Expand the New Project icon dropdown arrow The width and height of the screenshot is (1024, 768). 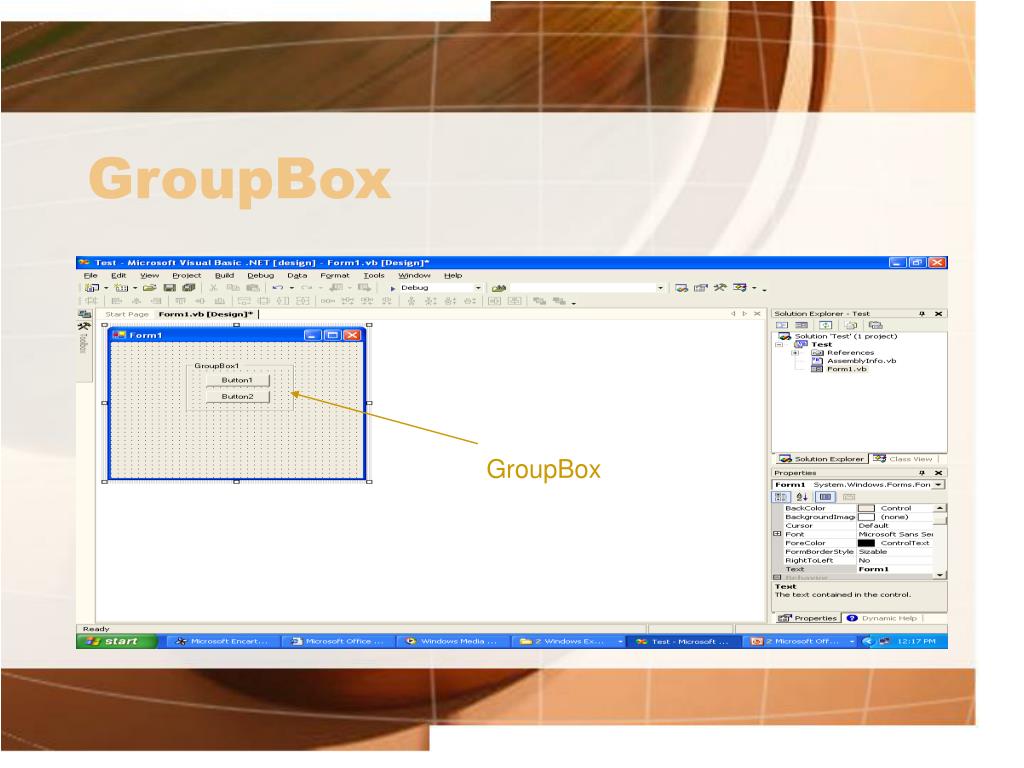coord(106,288)
